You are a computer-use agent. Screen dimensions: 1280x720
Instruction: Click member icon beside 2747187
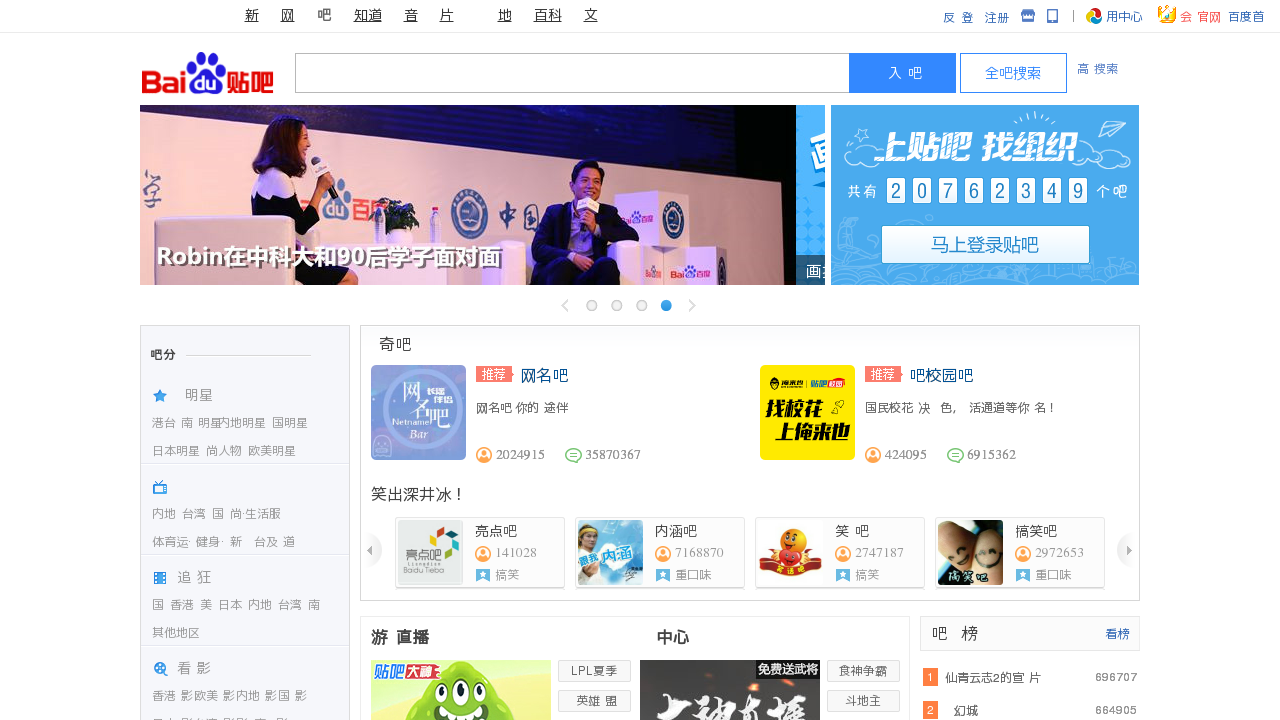(x=843, y=553)
